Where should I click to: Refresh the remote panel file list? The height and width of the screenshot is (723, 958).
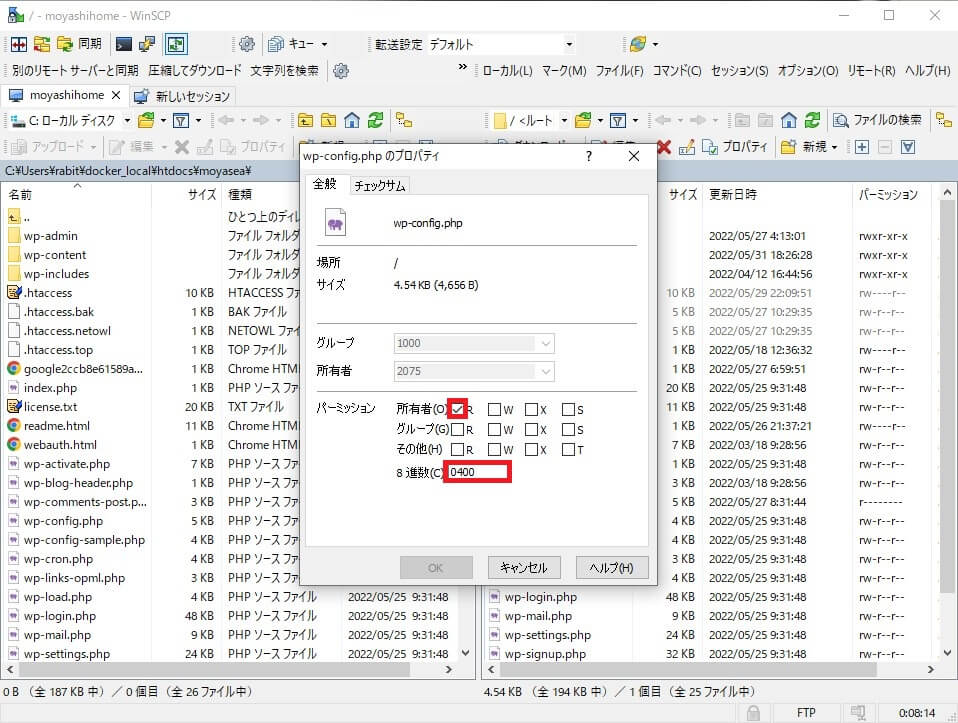click(x=814, y=120)
